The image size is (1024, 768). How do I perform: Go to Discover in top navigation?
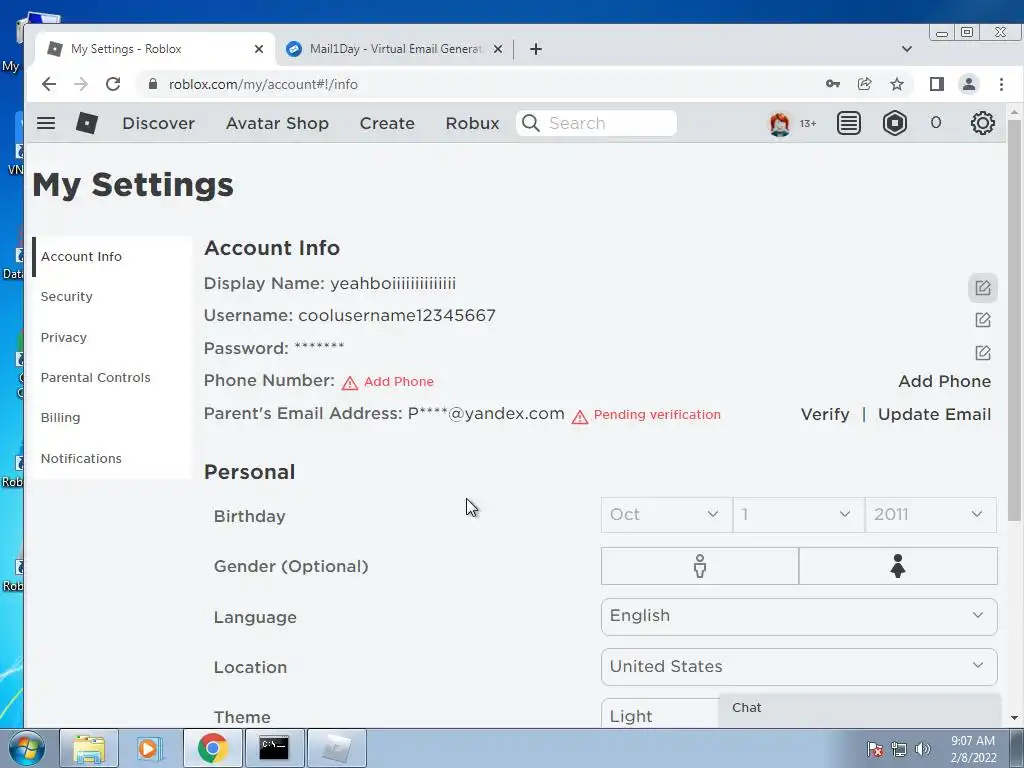(159, 123)
